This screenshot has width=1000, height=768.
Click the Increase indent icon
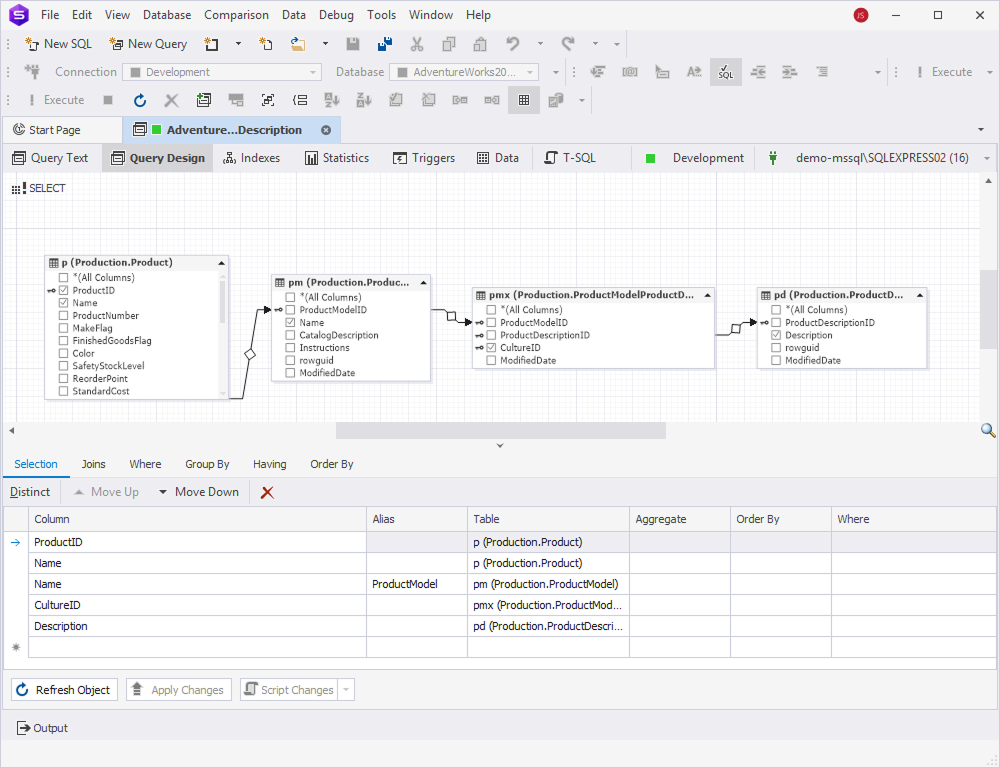click(790, 72)
